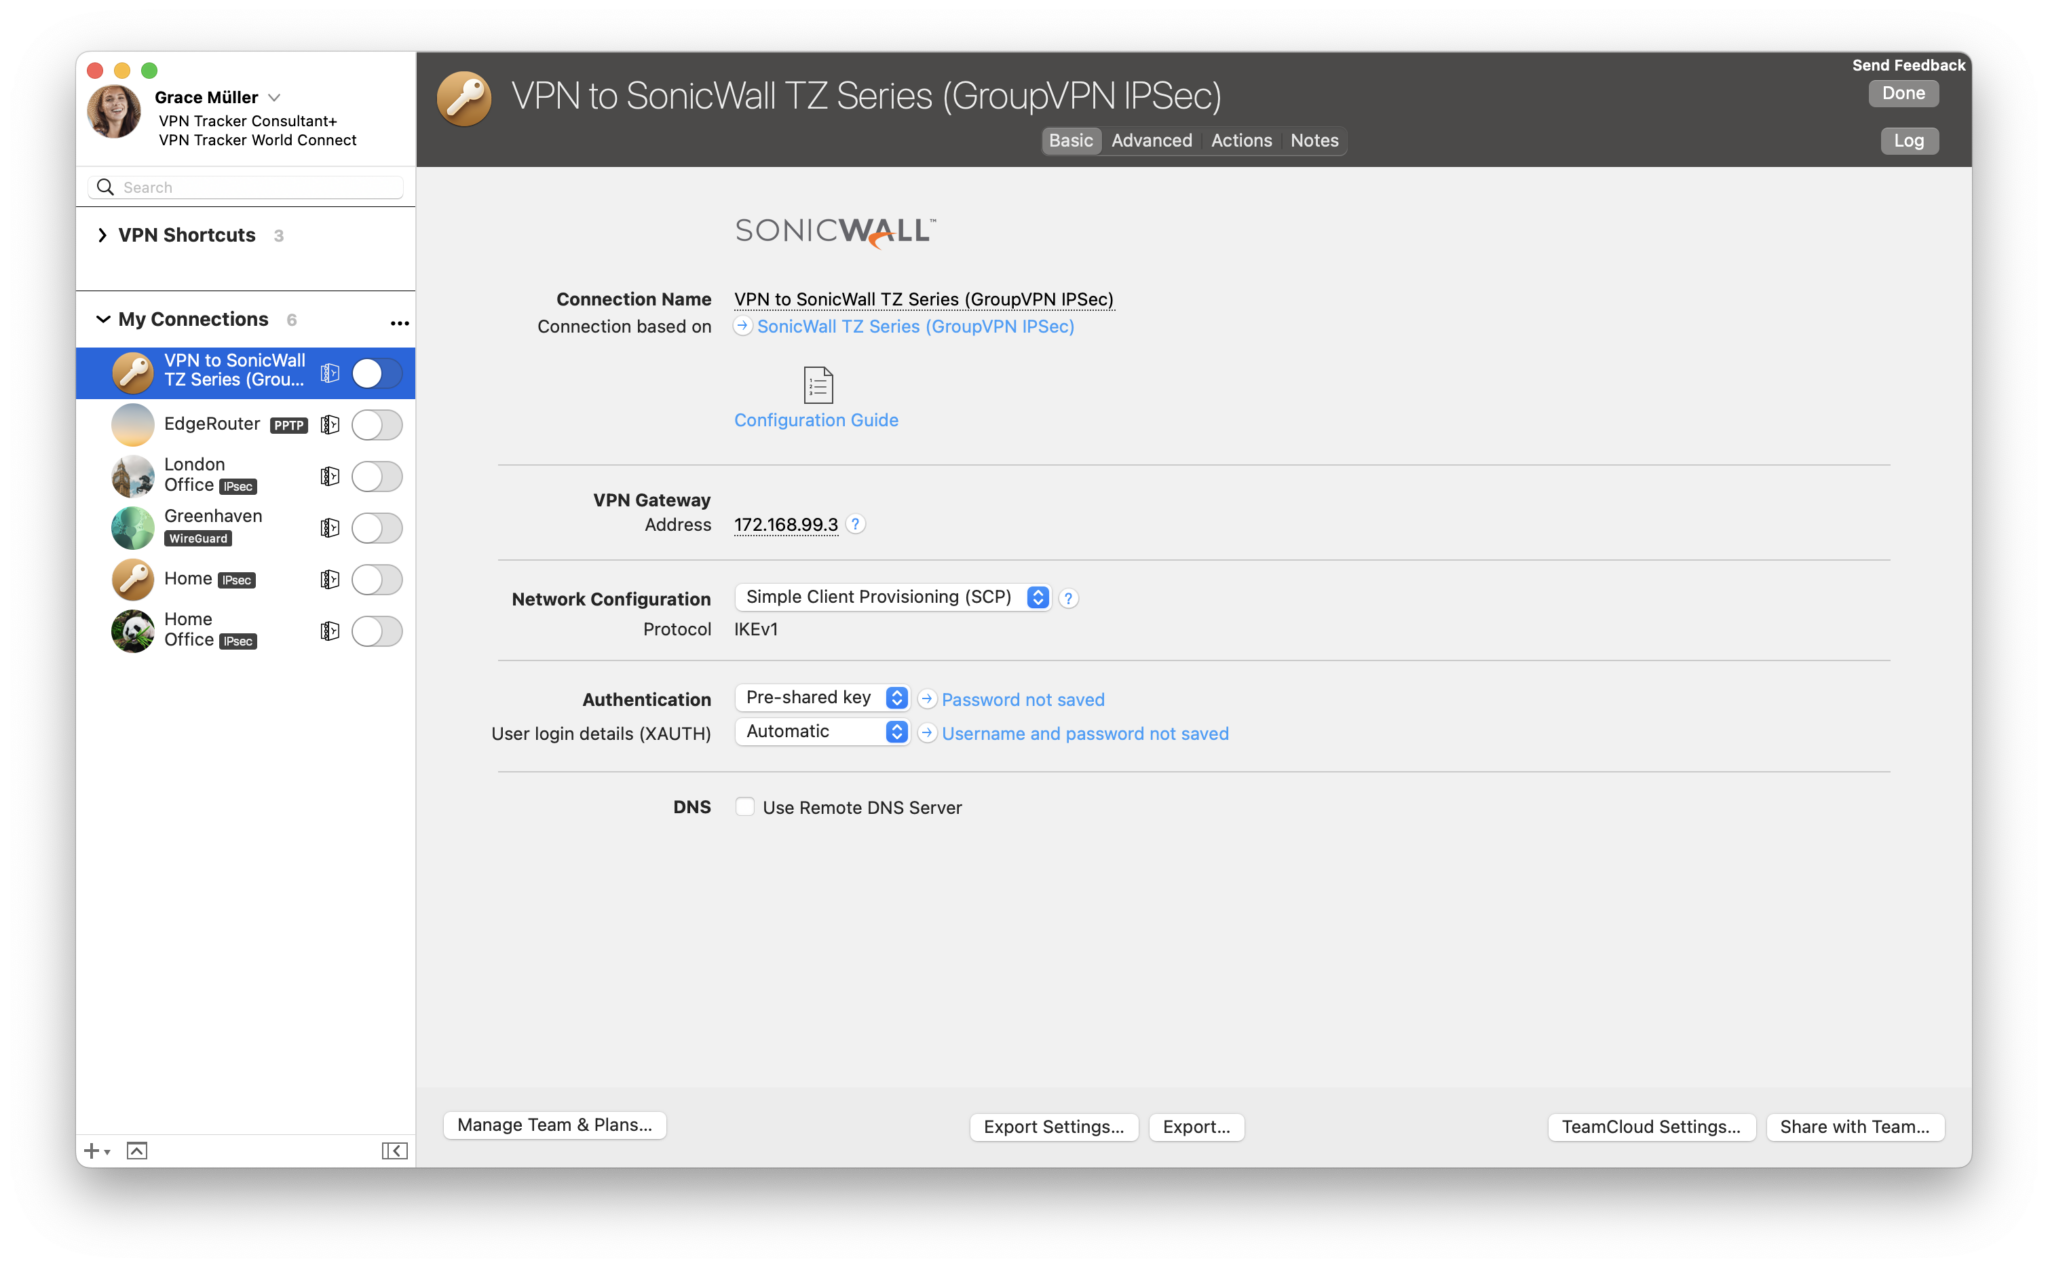Open the Username and password not saved link

1085,733
